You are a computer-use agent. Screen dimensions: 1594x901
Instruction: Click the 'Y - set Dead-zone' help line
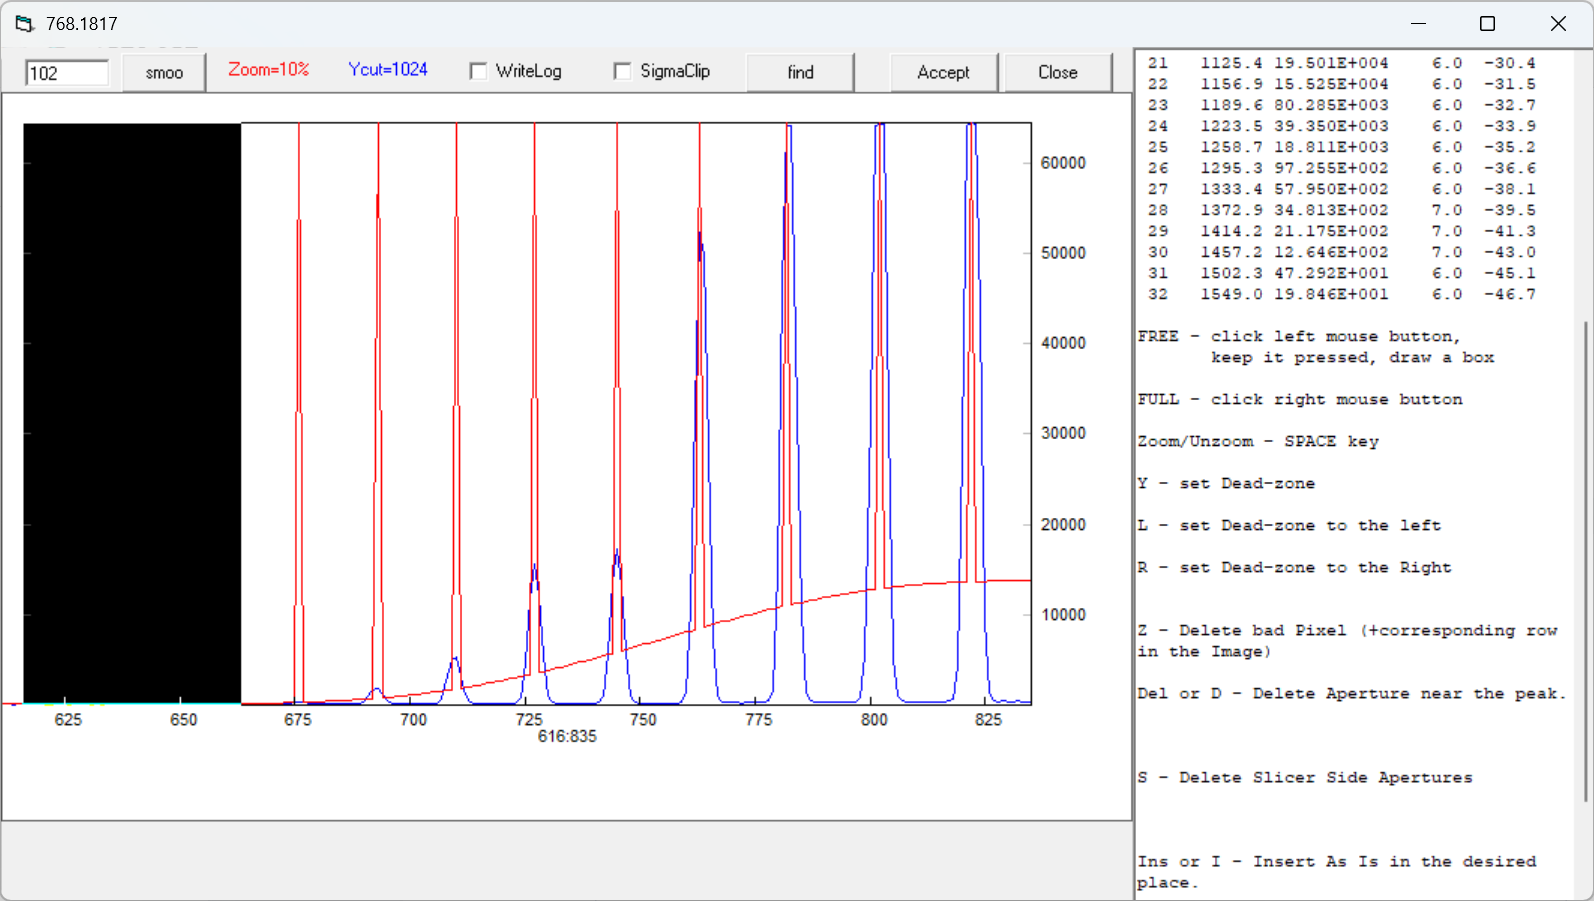pos(1226,483)
